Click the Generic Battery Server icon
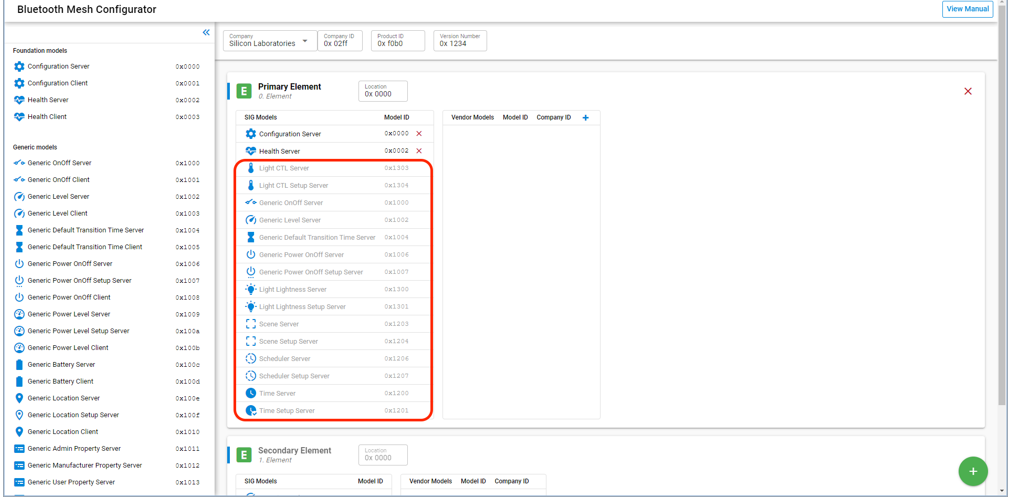The image size is (1013, 502). pyautogui.click(x=19, y=365)
